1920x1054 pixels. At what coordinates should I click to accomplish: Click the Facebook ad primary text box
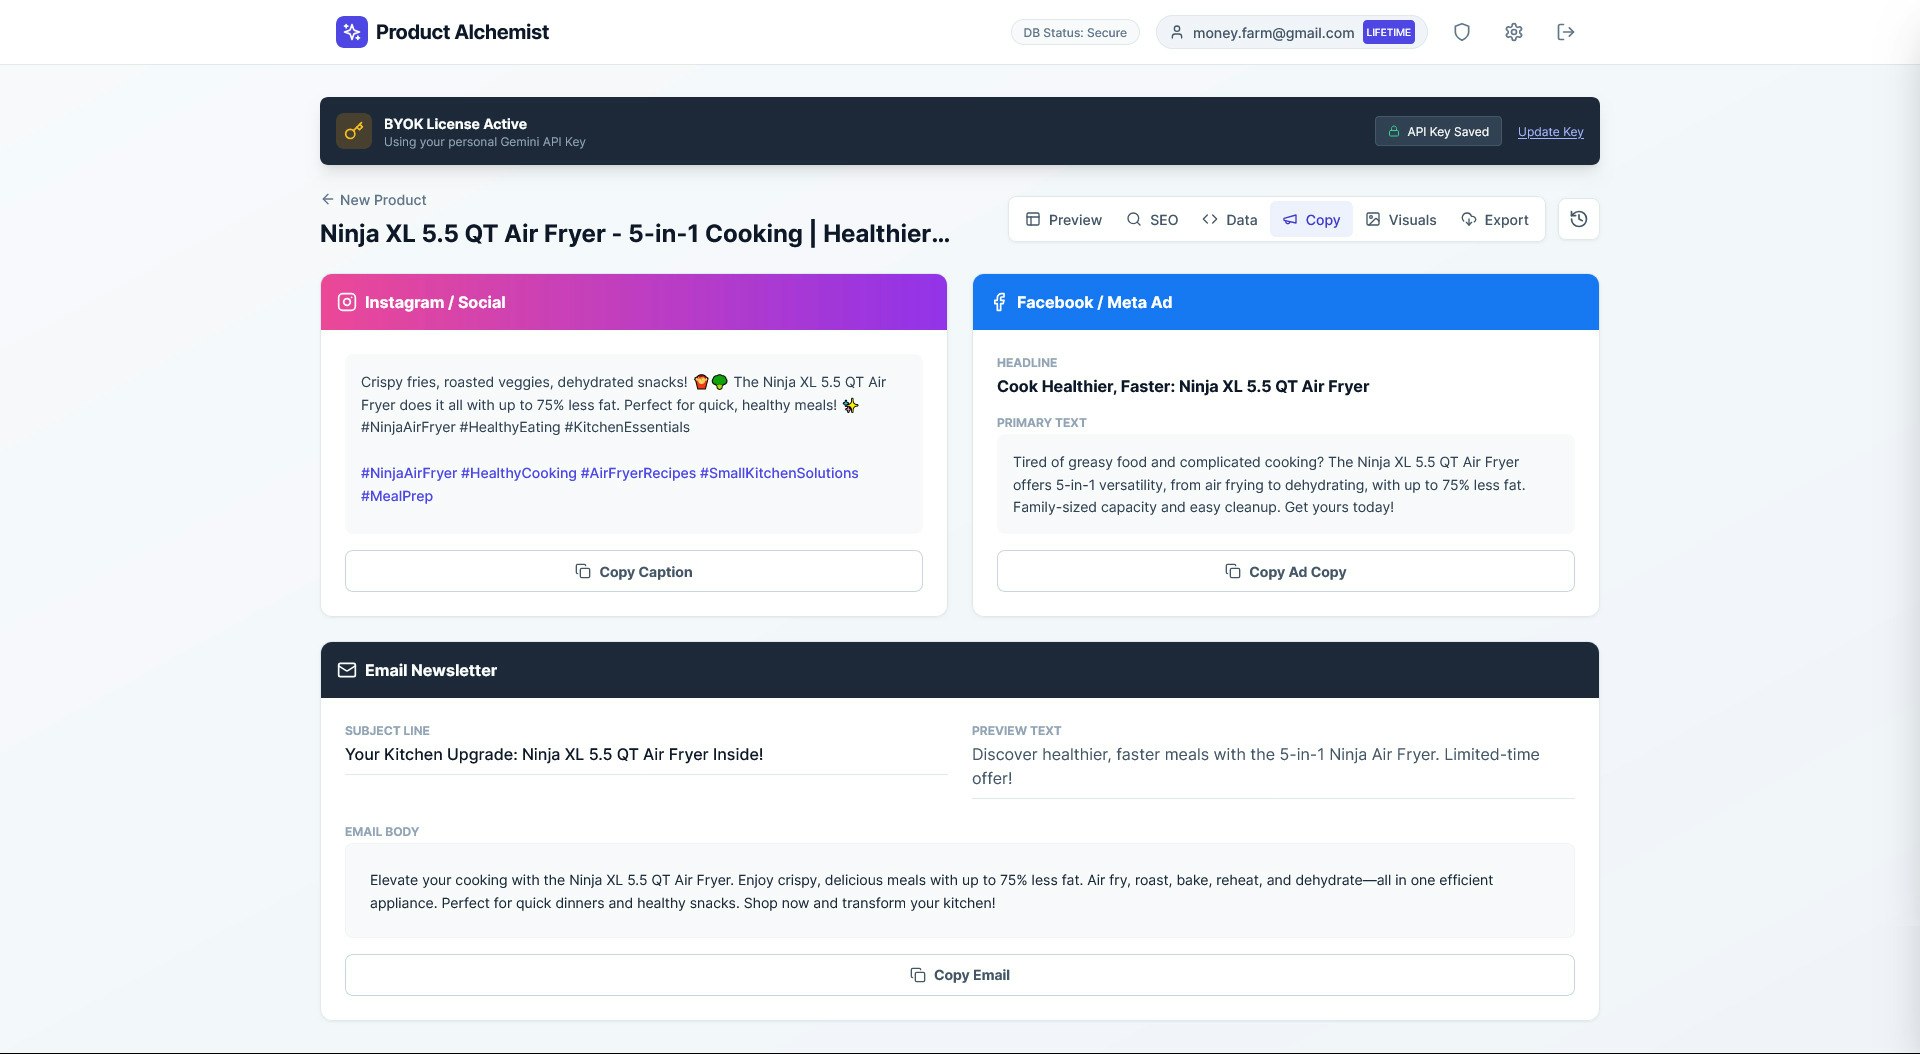(x=1286, y=484)
